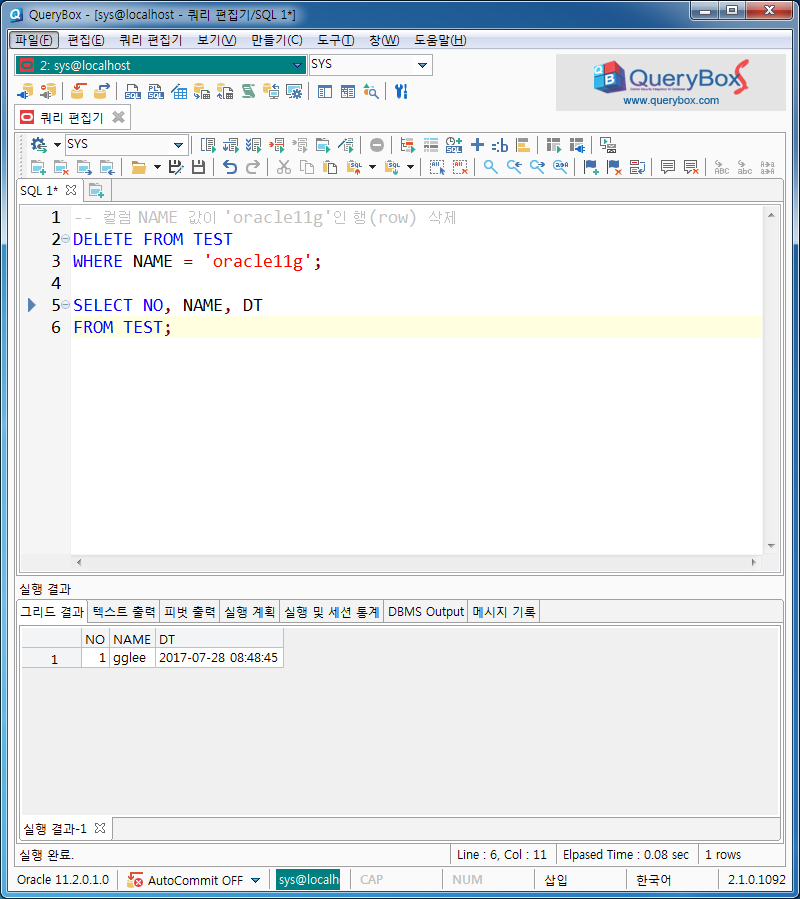This screenshot has height=899, width=800.
Task: Click the object search magnifier icon
Action: tap(371, 92)
